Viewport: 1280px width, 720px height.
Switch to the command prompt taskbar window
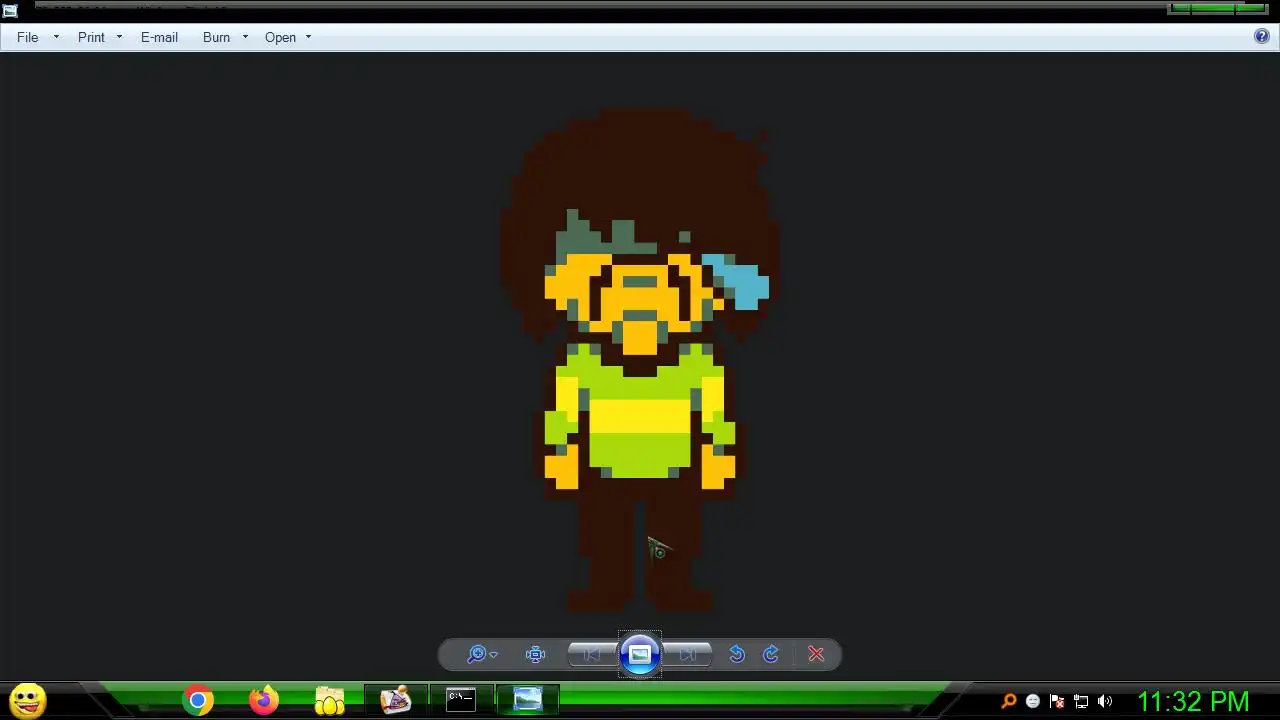[461, 699]
